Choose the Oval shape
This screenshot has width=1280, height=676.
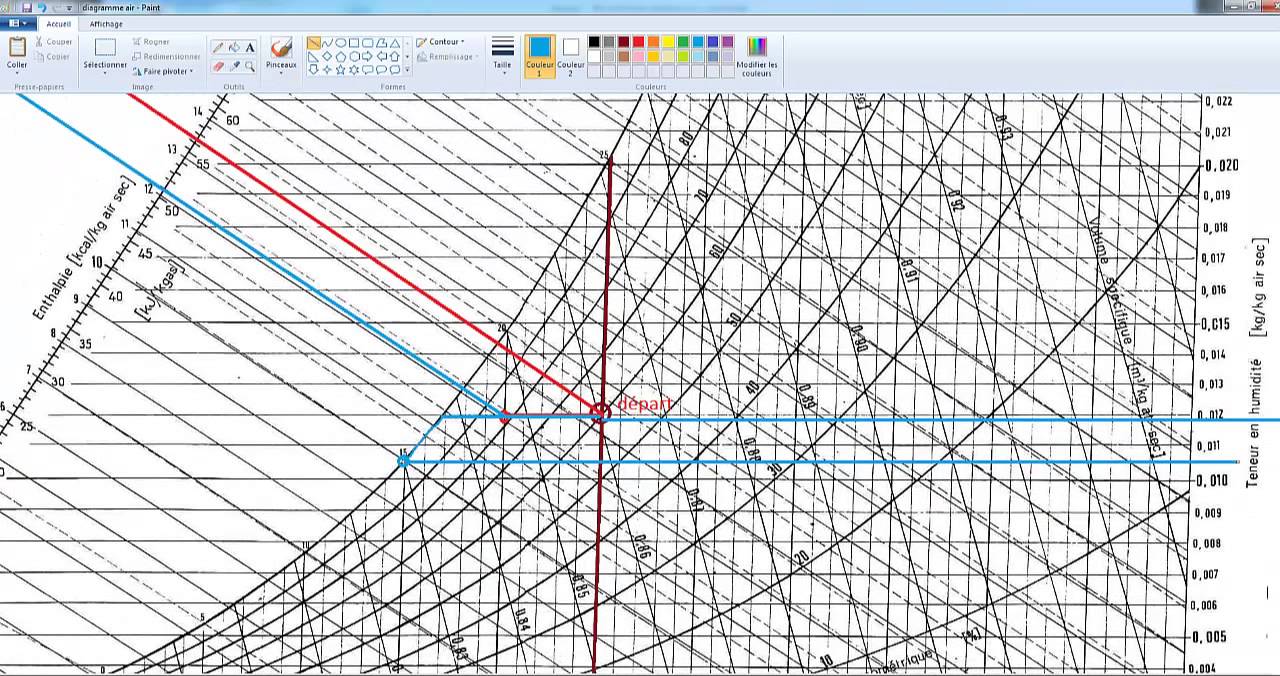tap(341, 43)
